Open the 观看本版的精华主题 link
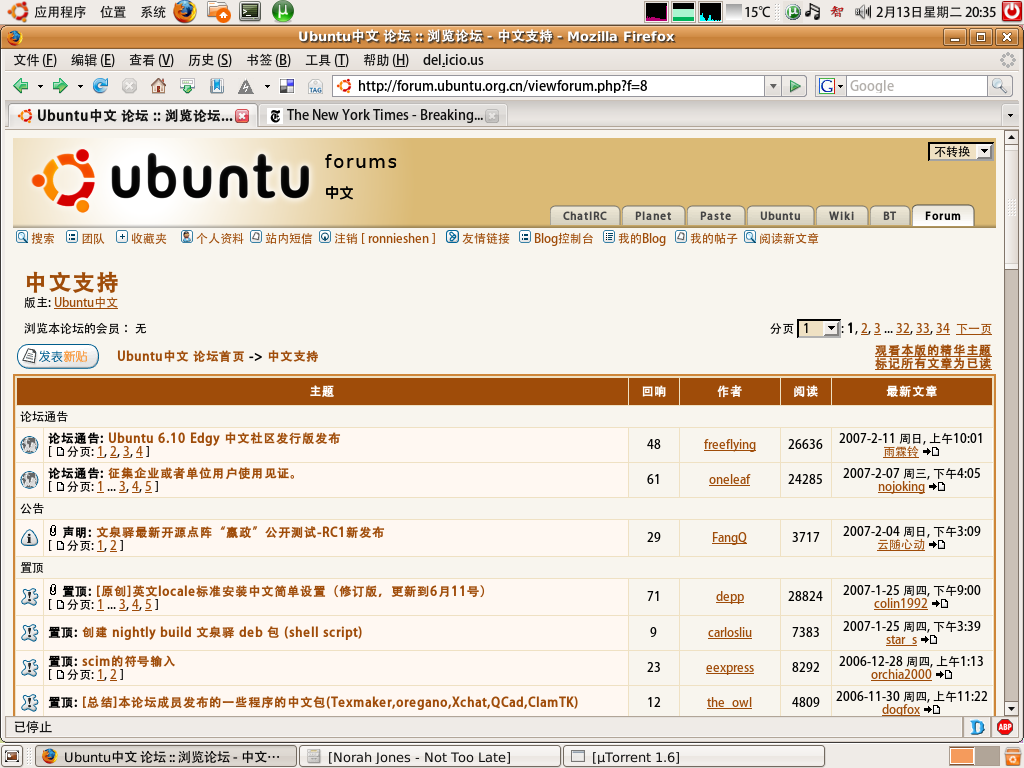Image resolution: width=1024 pixels, height=768 pixels. pyautogui.click(x=933, y=351)
